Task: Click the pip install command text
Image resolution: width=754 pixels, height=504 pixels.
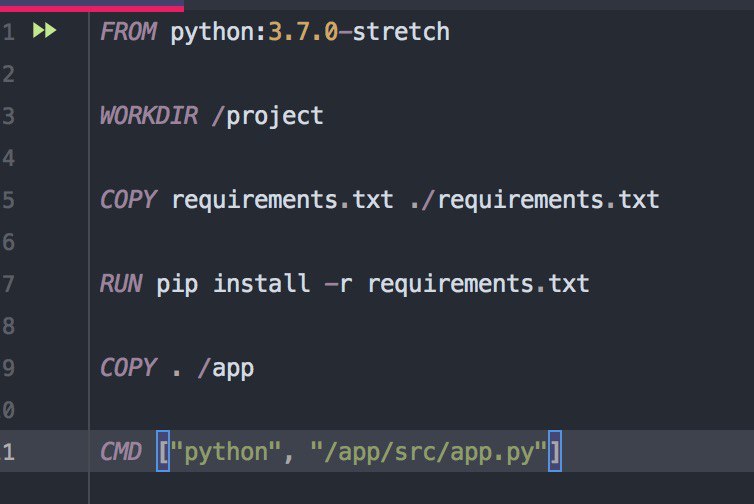Action: click(233, 284)
